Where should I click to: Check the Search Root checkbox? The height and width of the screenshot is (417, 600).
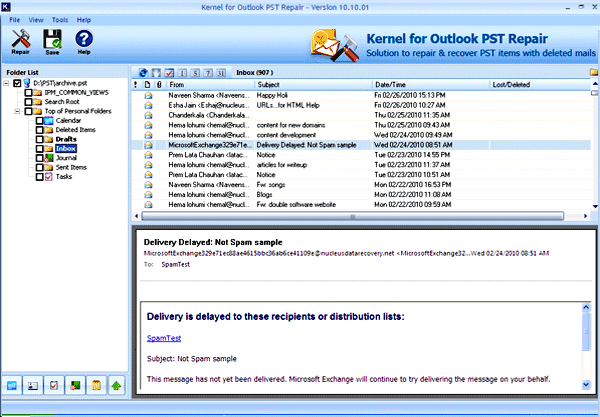coord(28,102)
